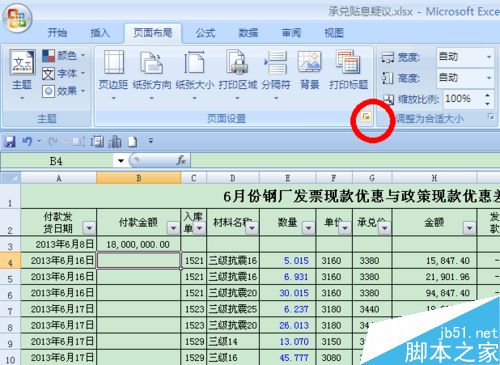Switch to the 插入 tab

click(100, 33)
